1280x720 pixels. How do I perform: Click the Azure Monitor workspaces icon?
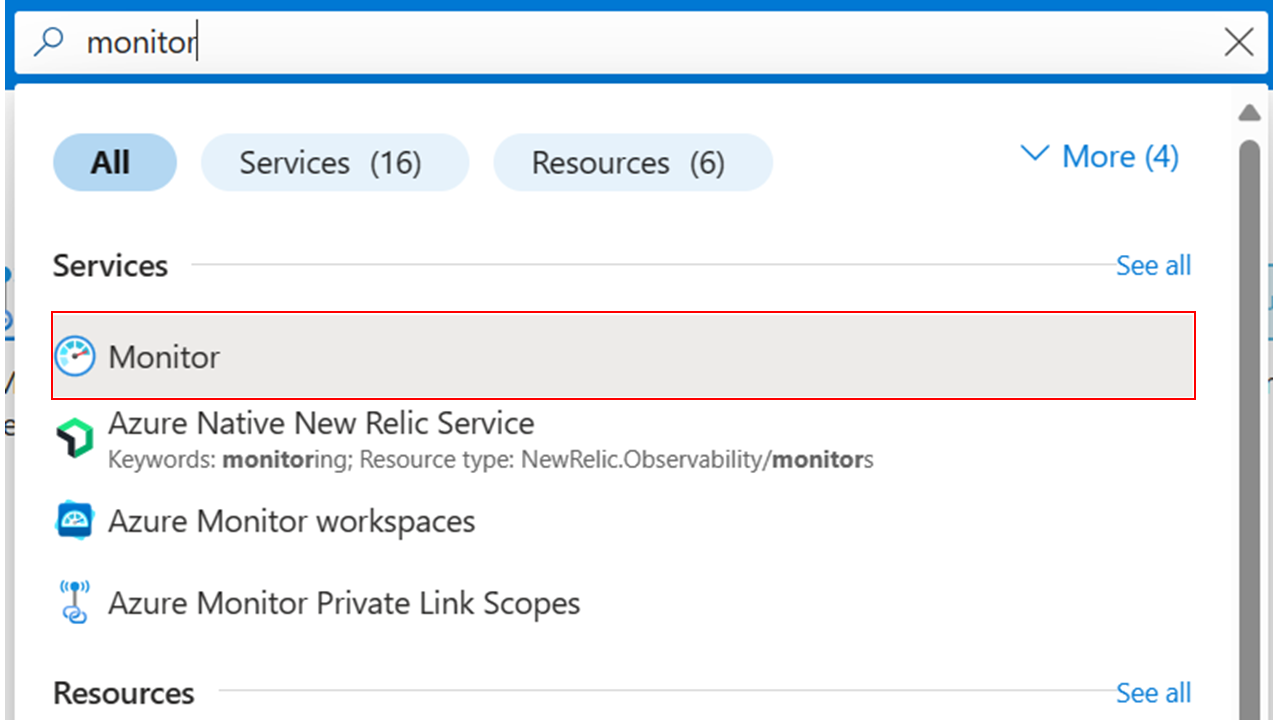click(x=73, y=520)
